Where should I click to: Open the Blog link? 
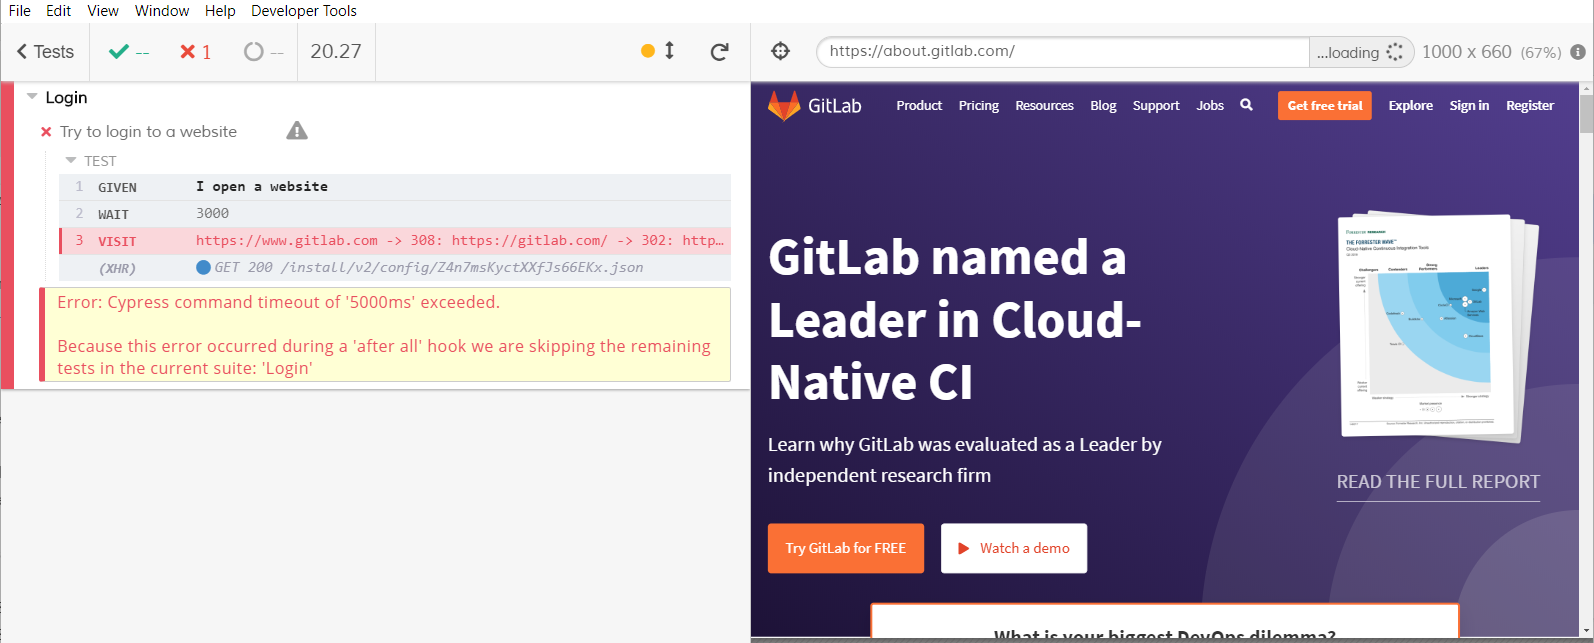1103,106
